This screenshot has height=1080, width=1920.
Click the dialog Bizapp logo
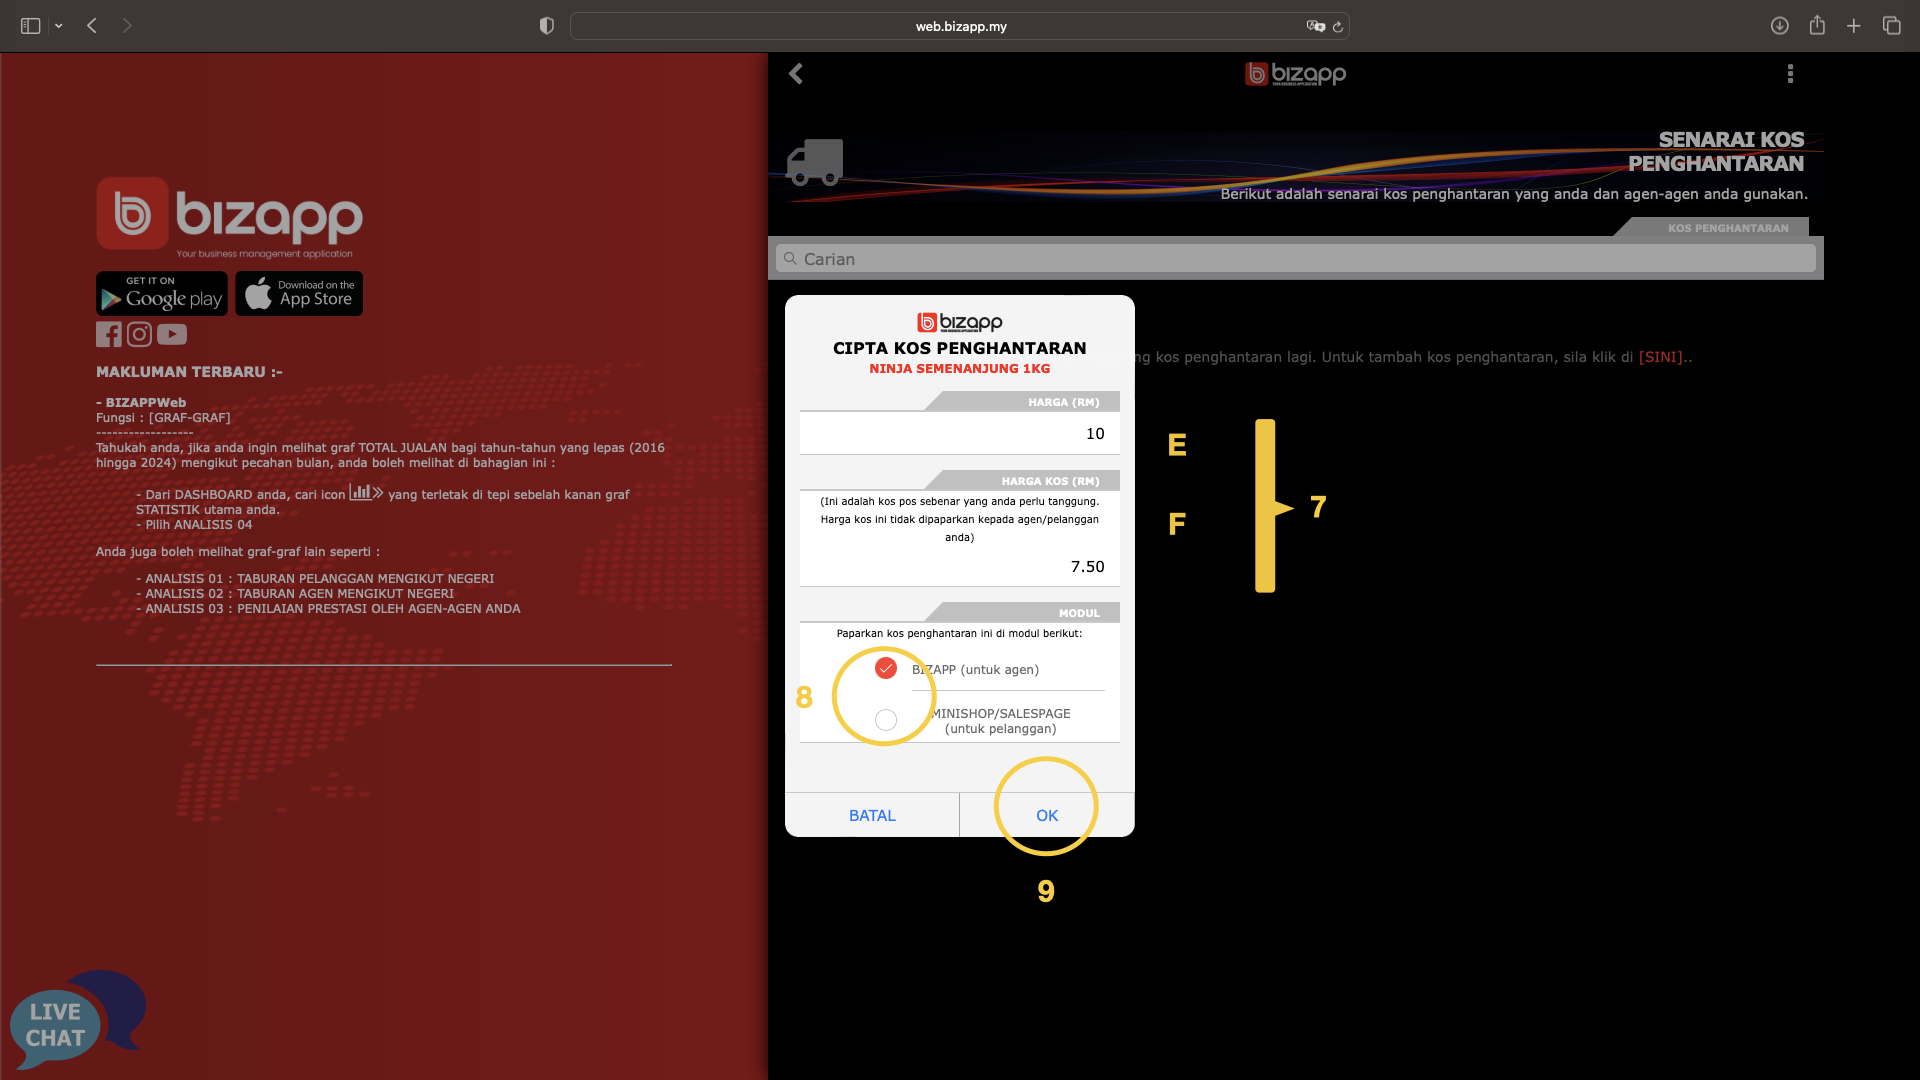point(959,322)
